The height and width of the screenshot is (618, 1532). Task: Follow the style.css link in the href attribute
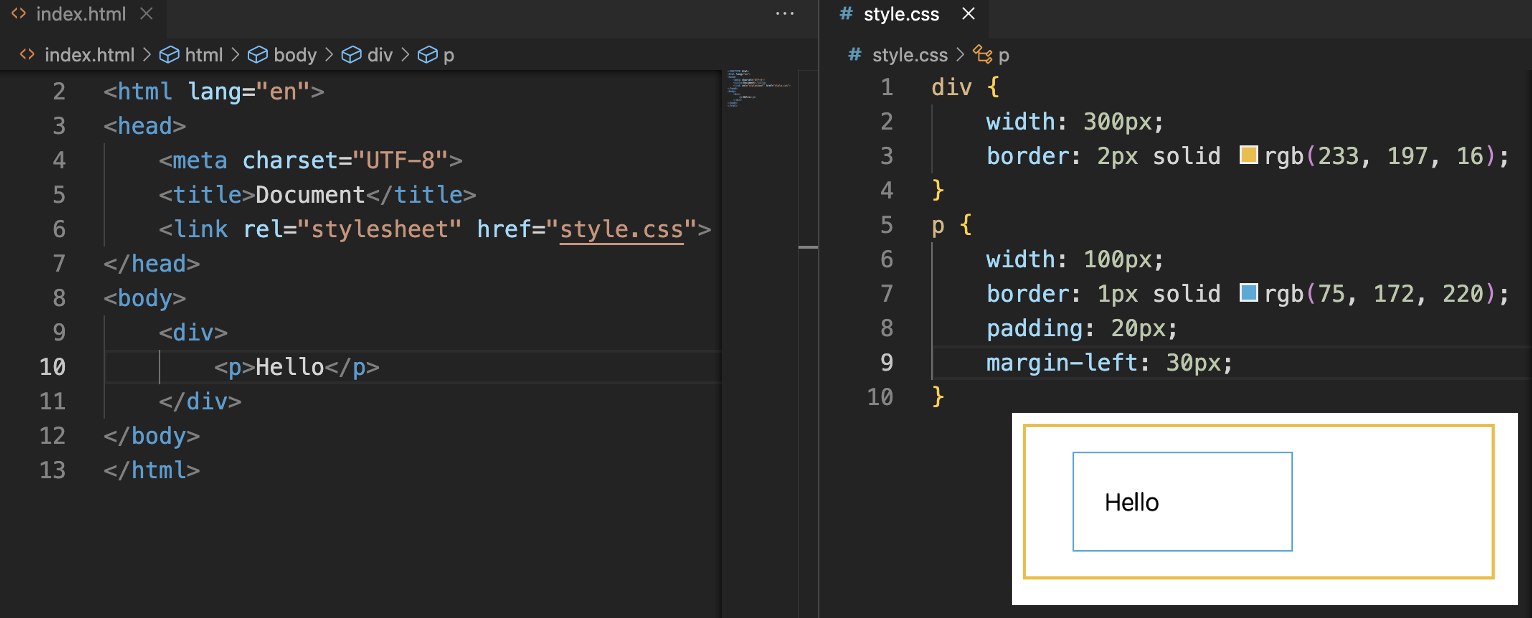pos(621,229)
